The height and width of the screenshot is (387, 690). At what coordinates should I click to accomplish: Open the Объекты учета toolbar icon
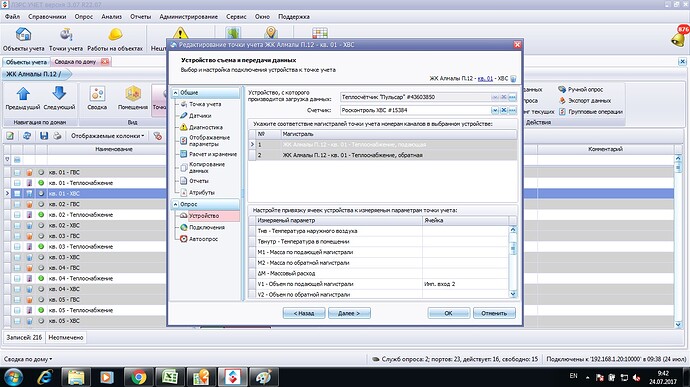23,39
